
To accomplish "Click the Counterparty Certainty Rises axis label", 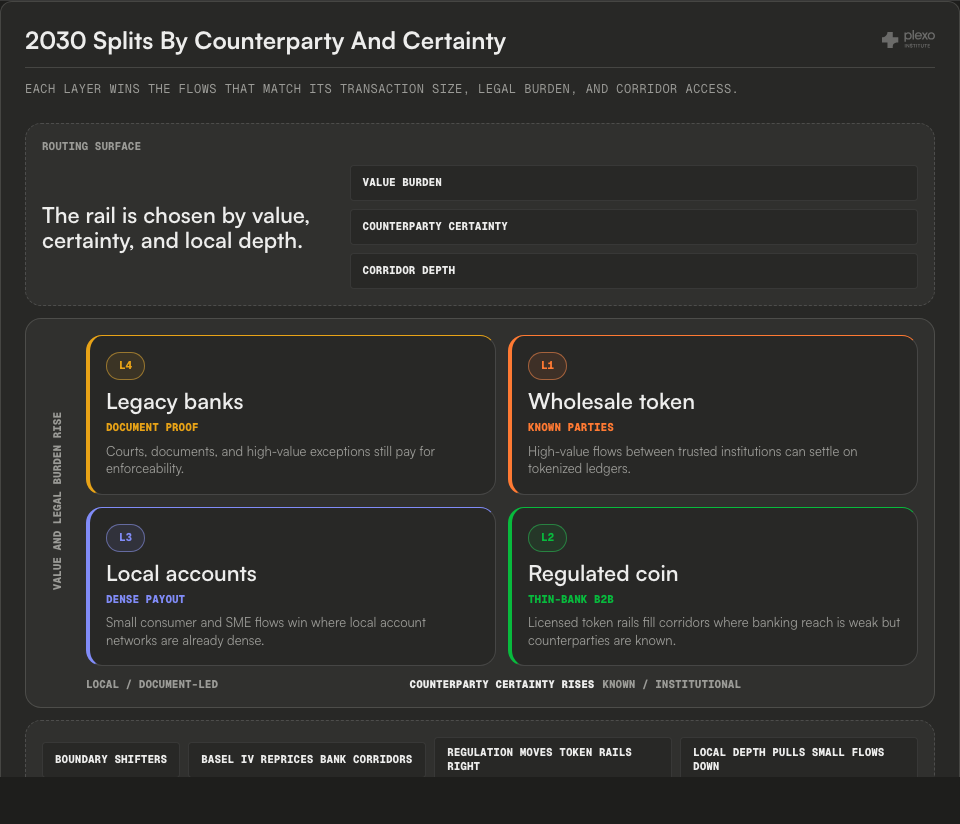I will 501,684.
